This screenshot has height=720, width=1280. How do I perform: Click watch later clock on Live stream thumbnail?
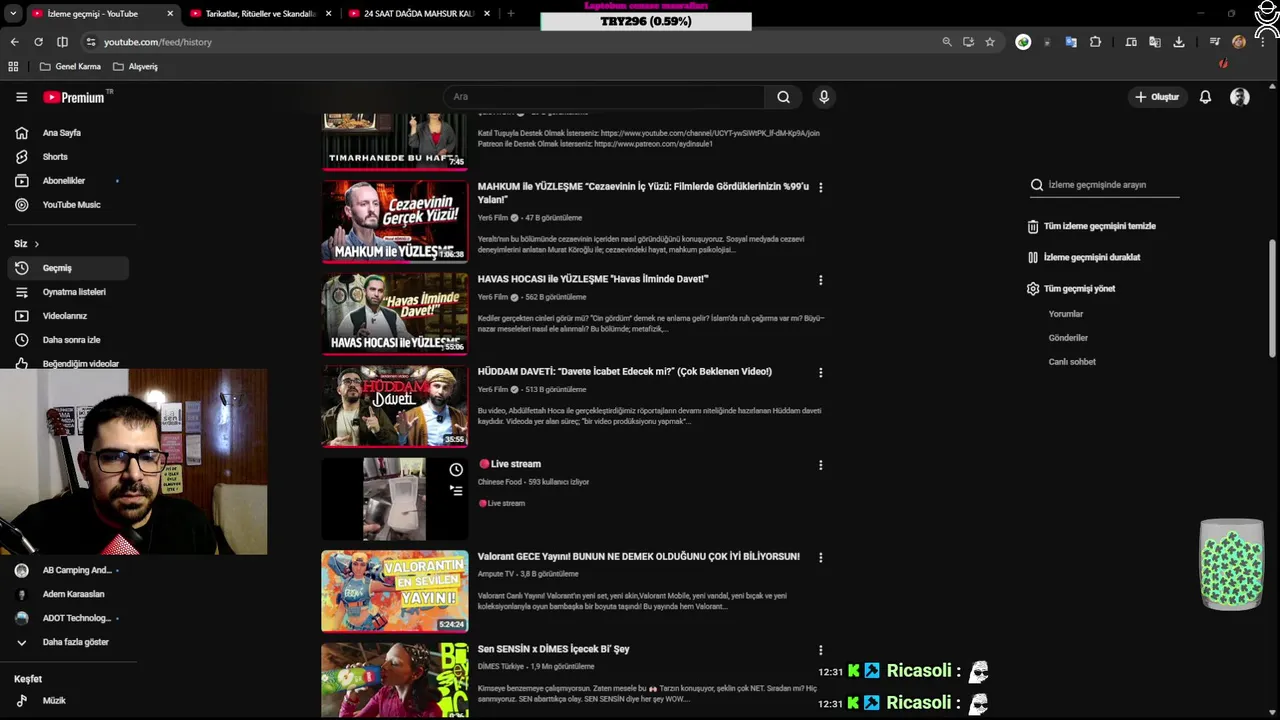tap(456, 470)
